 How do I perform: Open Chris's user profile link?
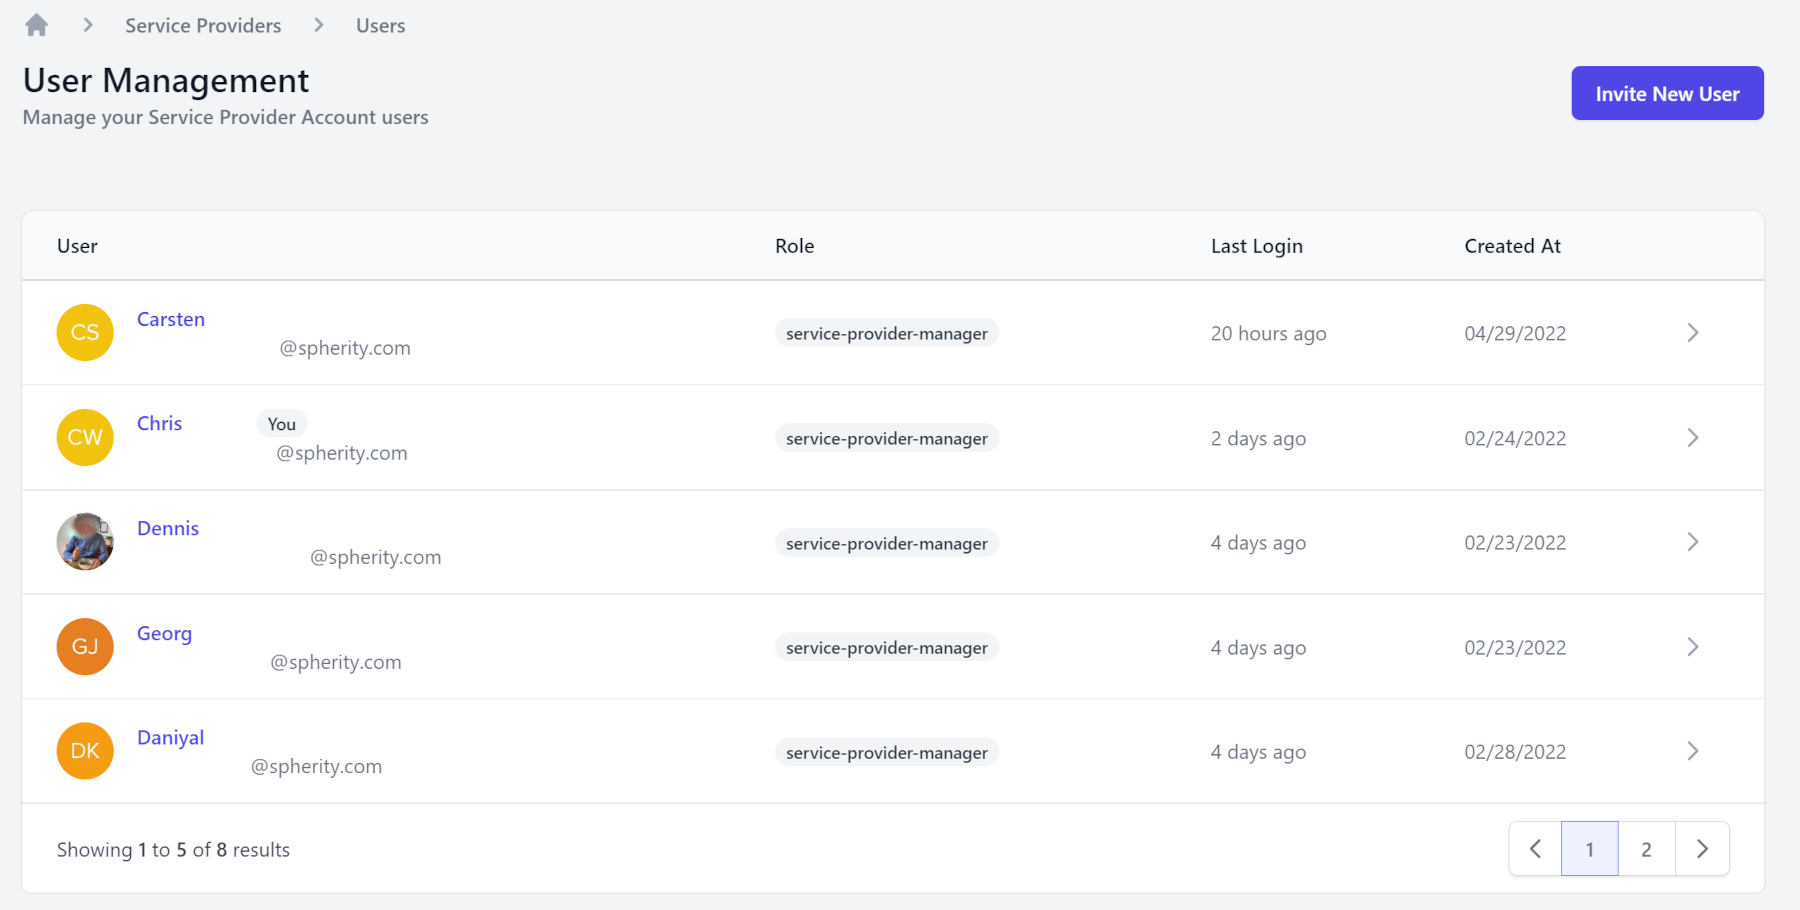pyautogui.click(x=159, y=422)
